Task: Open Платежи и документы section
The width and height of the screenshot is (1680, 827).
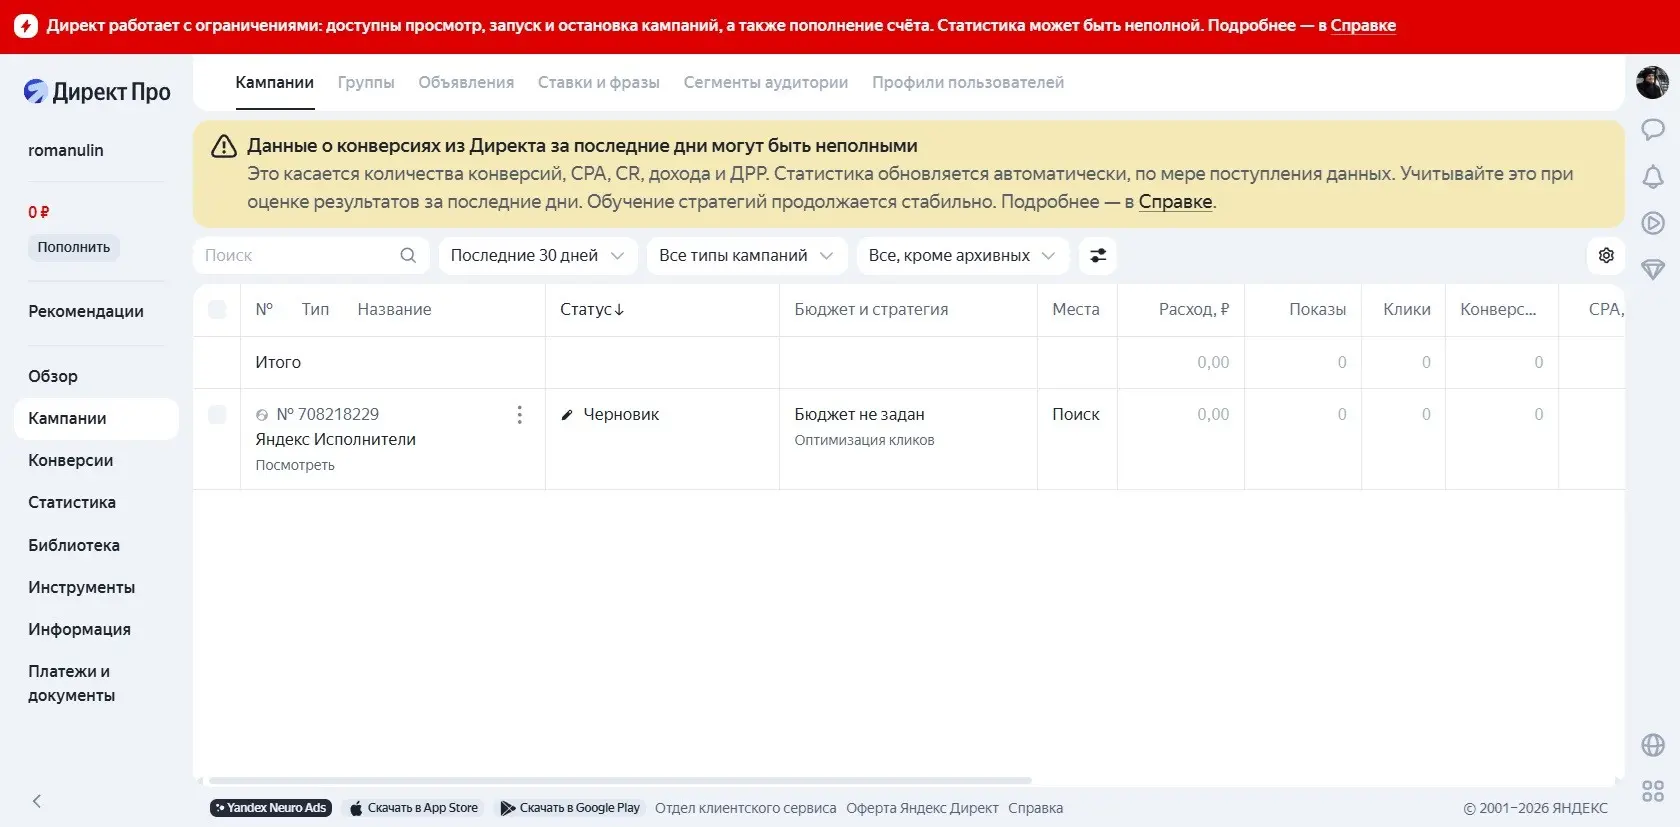Action: [x=72, y=683]
